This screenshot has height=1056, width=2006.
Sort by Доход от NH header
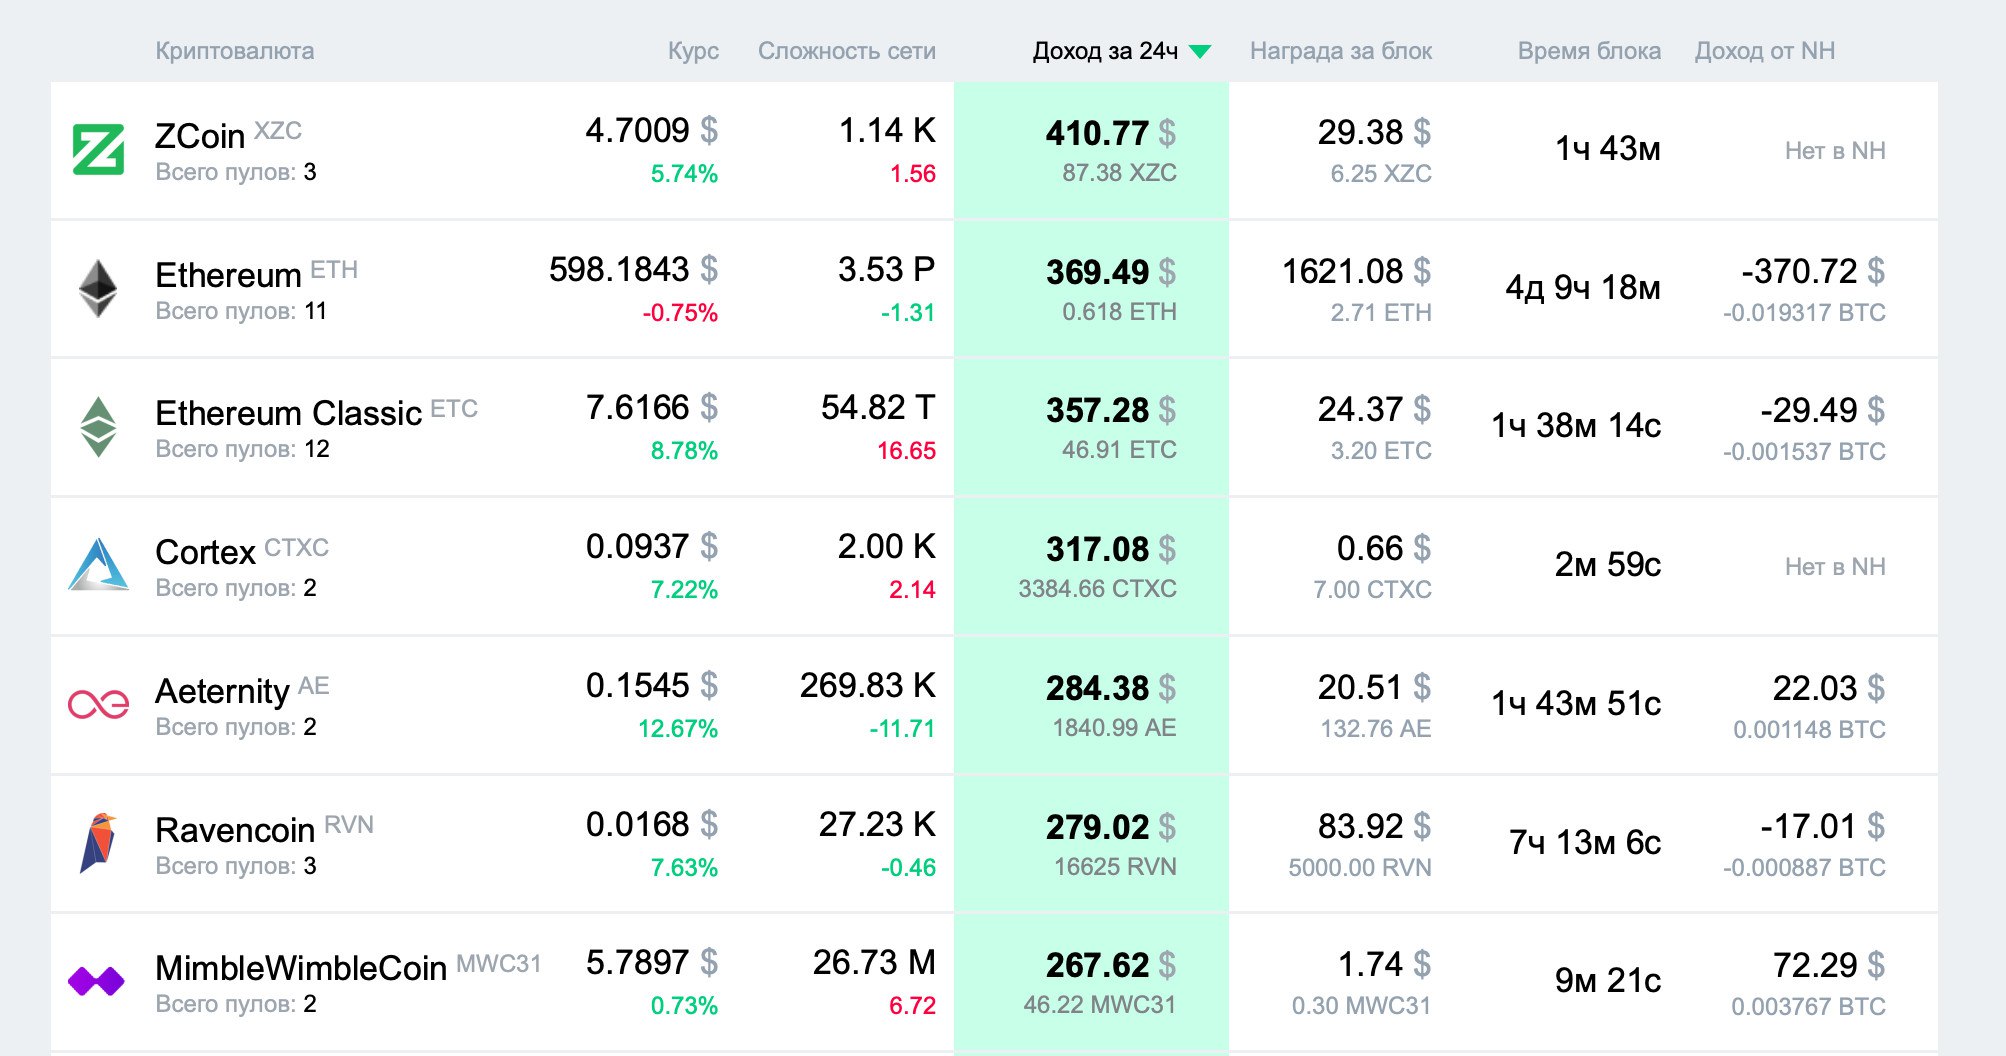1764,51
